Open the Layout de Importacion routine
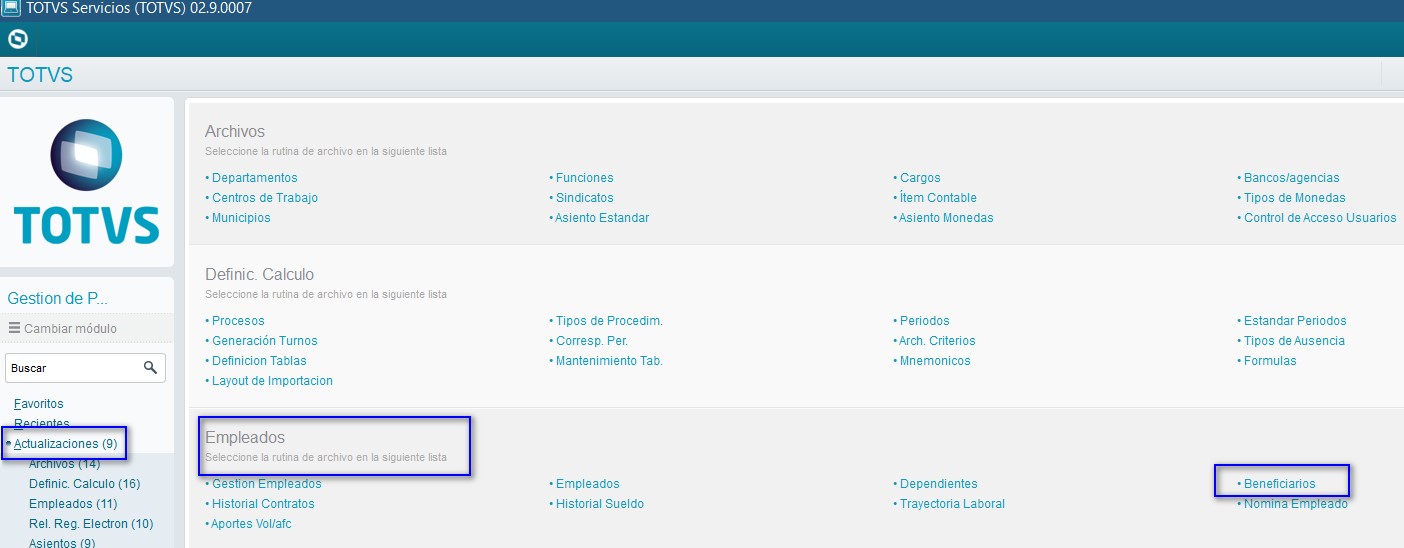Screen dimensions: 1404x548 [x=272, y=381]
